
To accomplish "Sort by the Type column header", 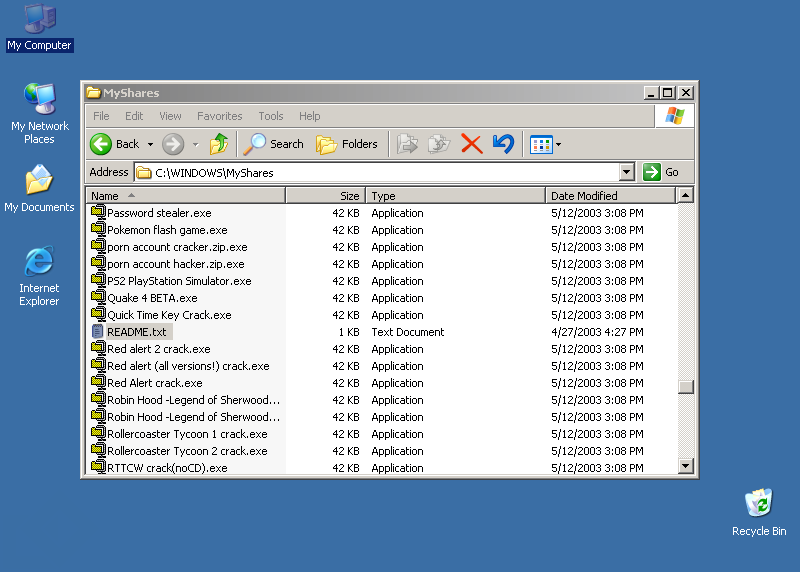I will coord(456,196).
